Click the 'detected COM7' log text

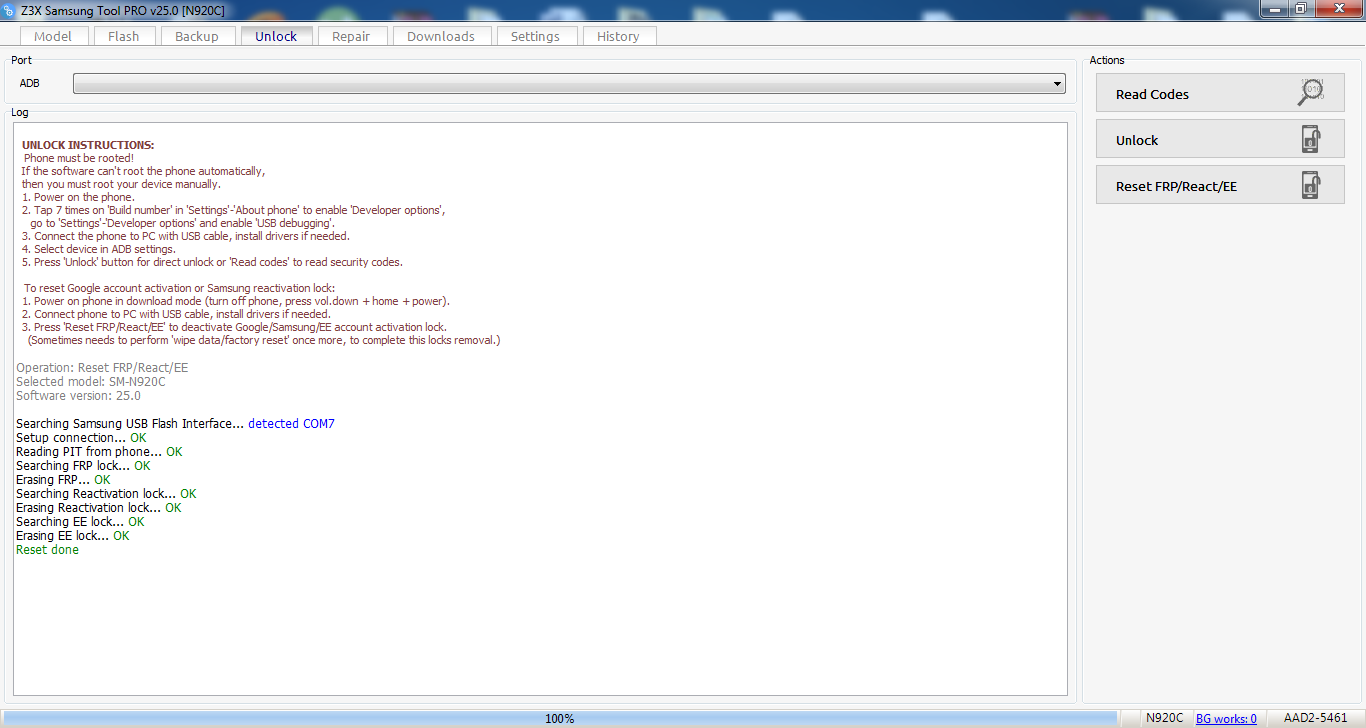(x=291, y=424)
